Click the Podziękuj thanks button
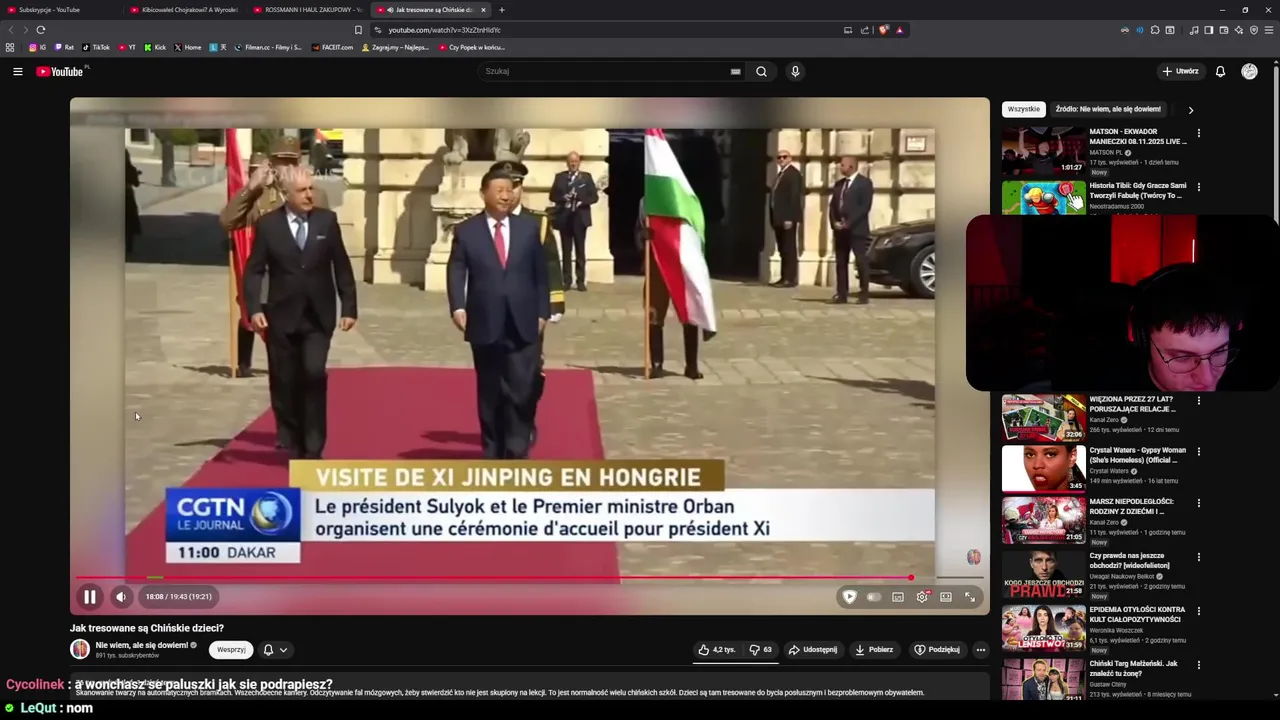 tap(936, 650)
